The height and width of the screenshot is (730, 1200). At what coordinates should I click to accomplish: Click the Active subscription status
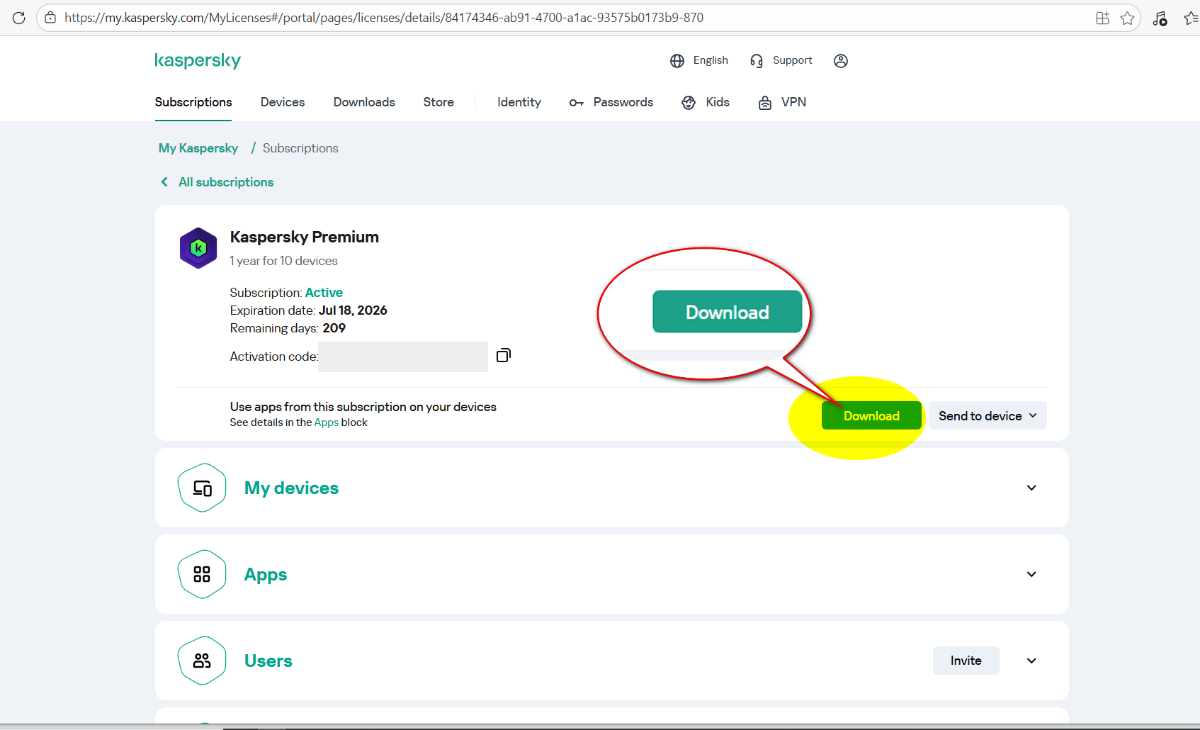coord(324,293)
